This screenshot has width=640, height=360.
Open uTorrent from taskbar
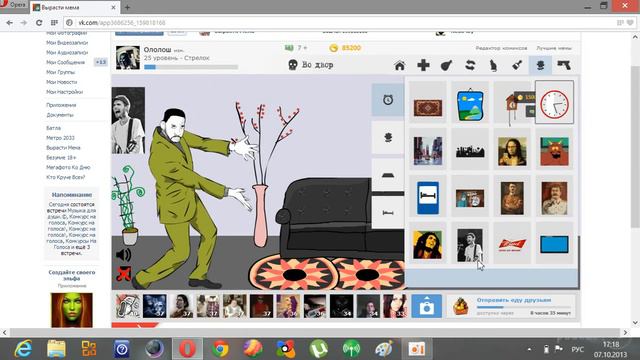(318, 349)
